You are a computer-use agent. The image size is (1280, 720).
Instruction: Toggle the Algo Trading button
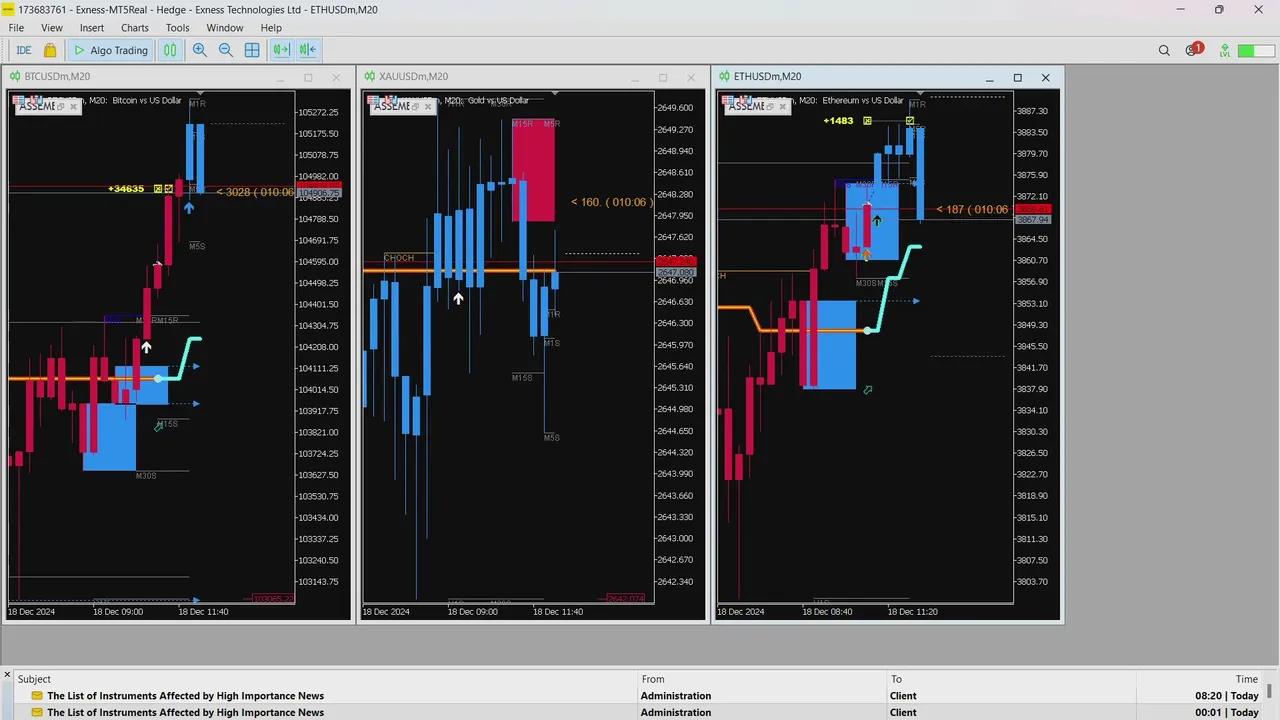111,50
